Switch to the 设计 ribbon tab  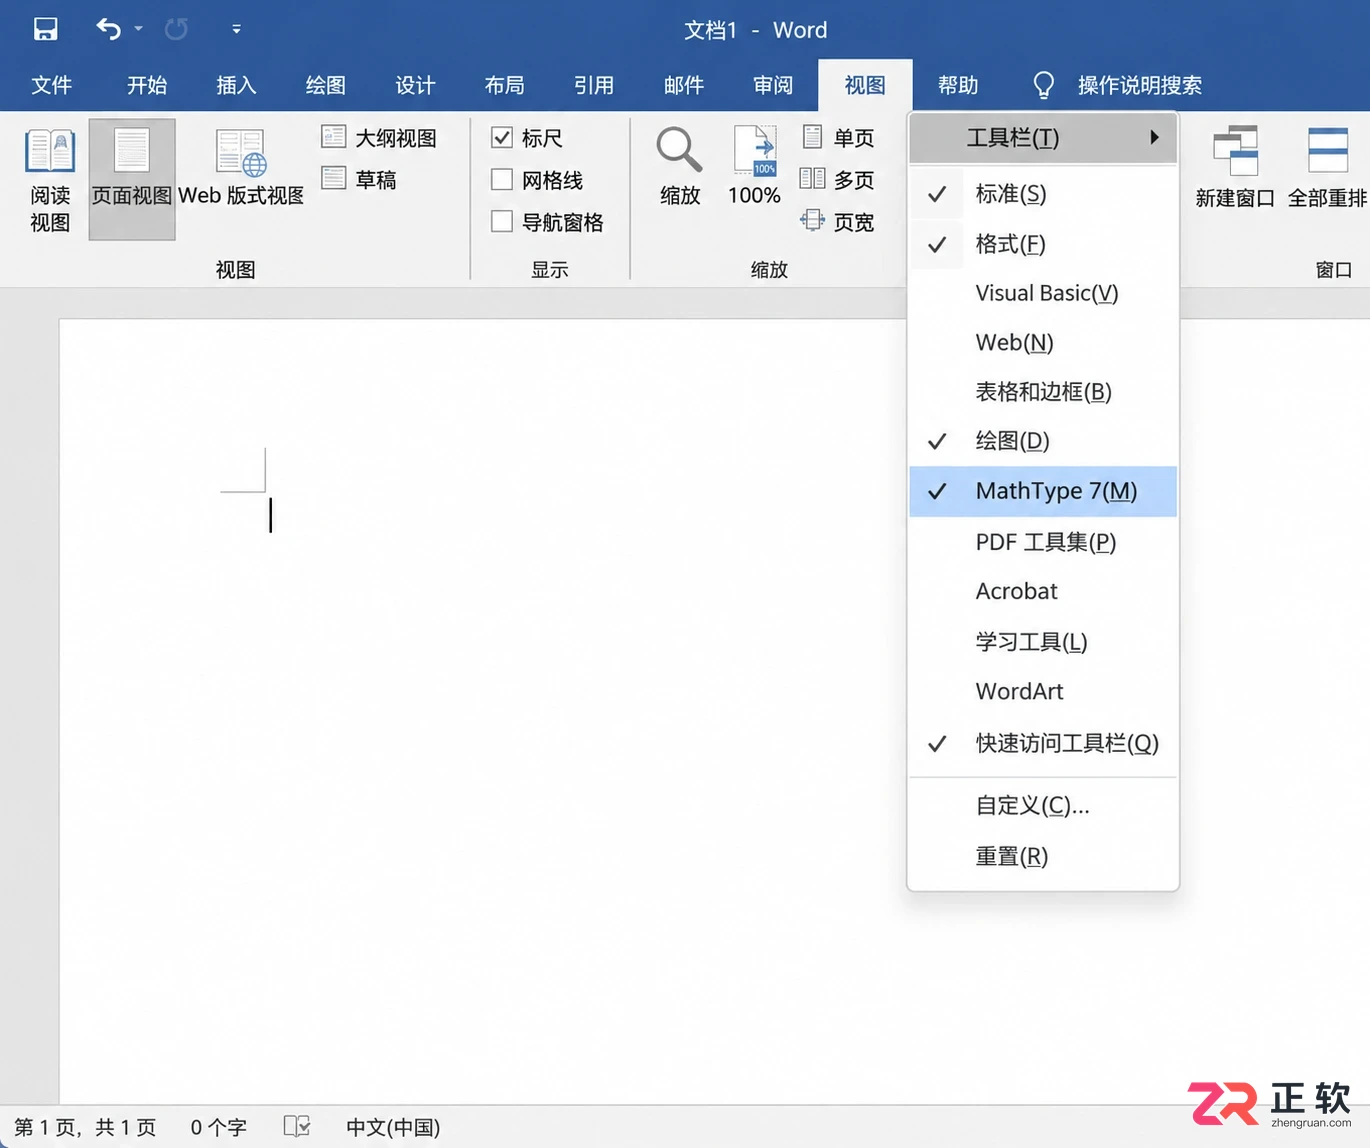pyautogui.click(x=415, y=85)
